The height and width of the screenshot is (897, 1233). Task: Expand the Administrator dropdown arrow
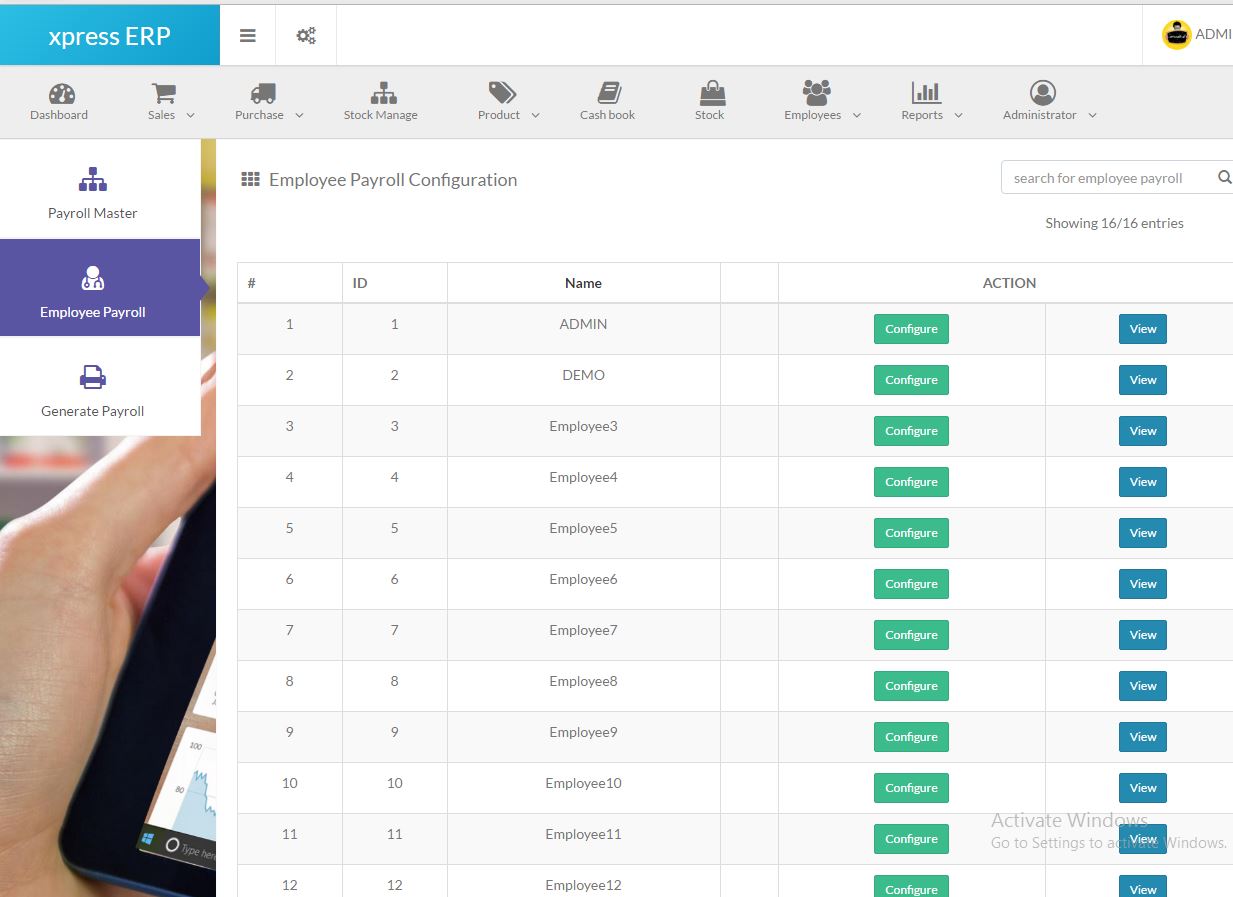(1092, 116)
